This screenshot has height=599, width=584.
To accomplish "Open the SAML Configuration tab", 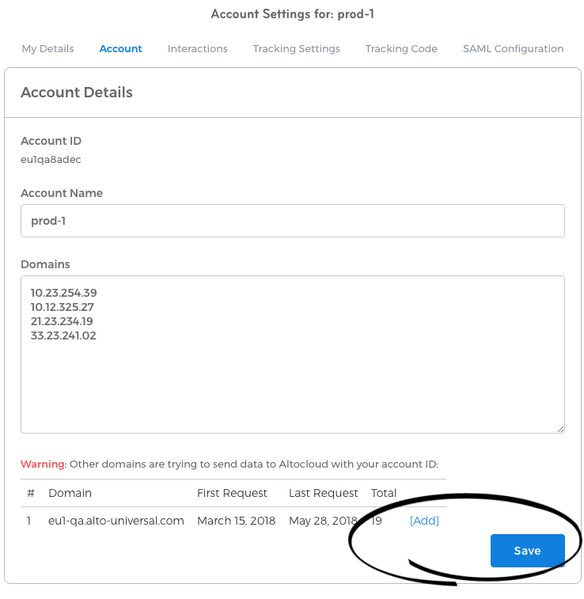I will 513,49.
